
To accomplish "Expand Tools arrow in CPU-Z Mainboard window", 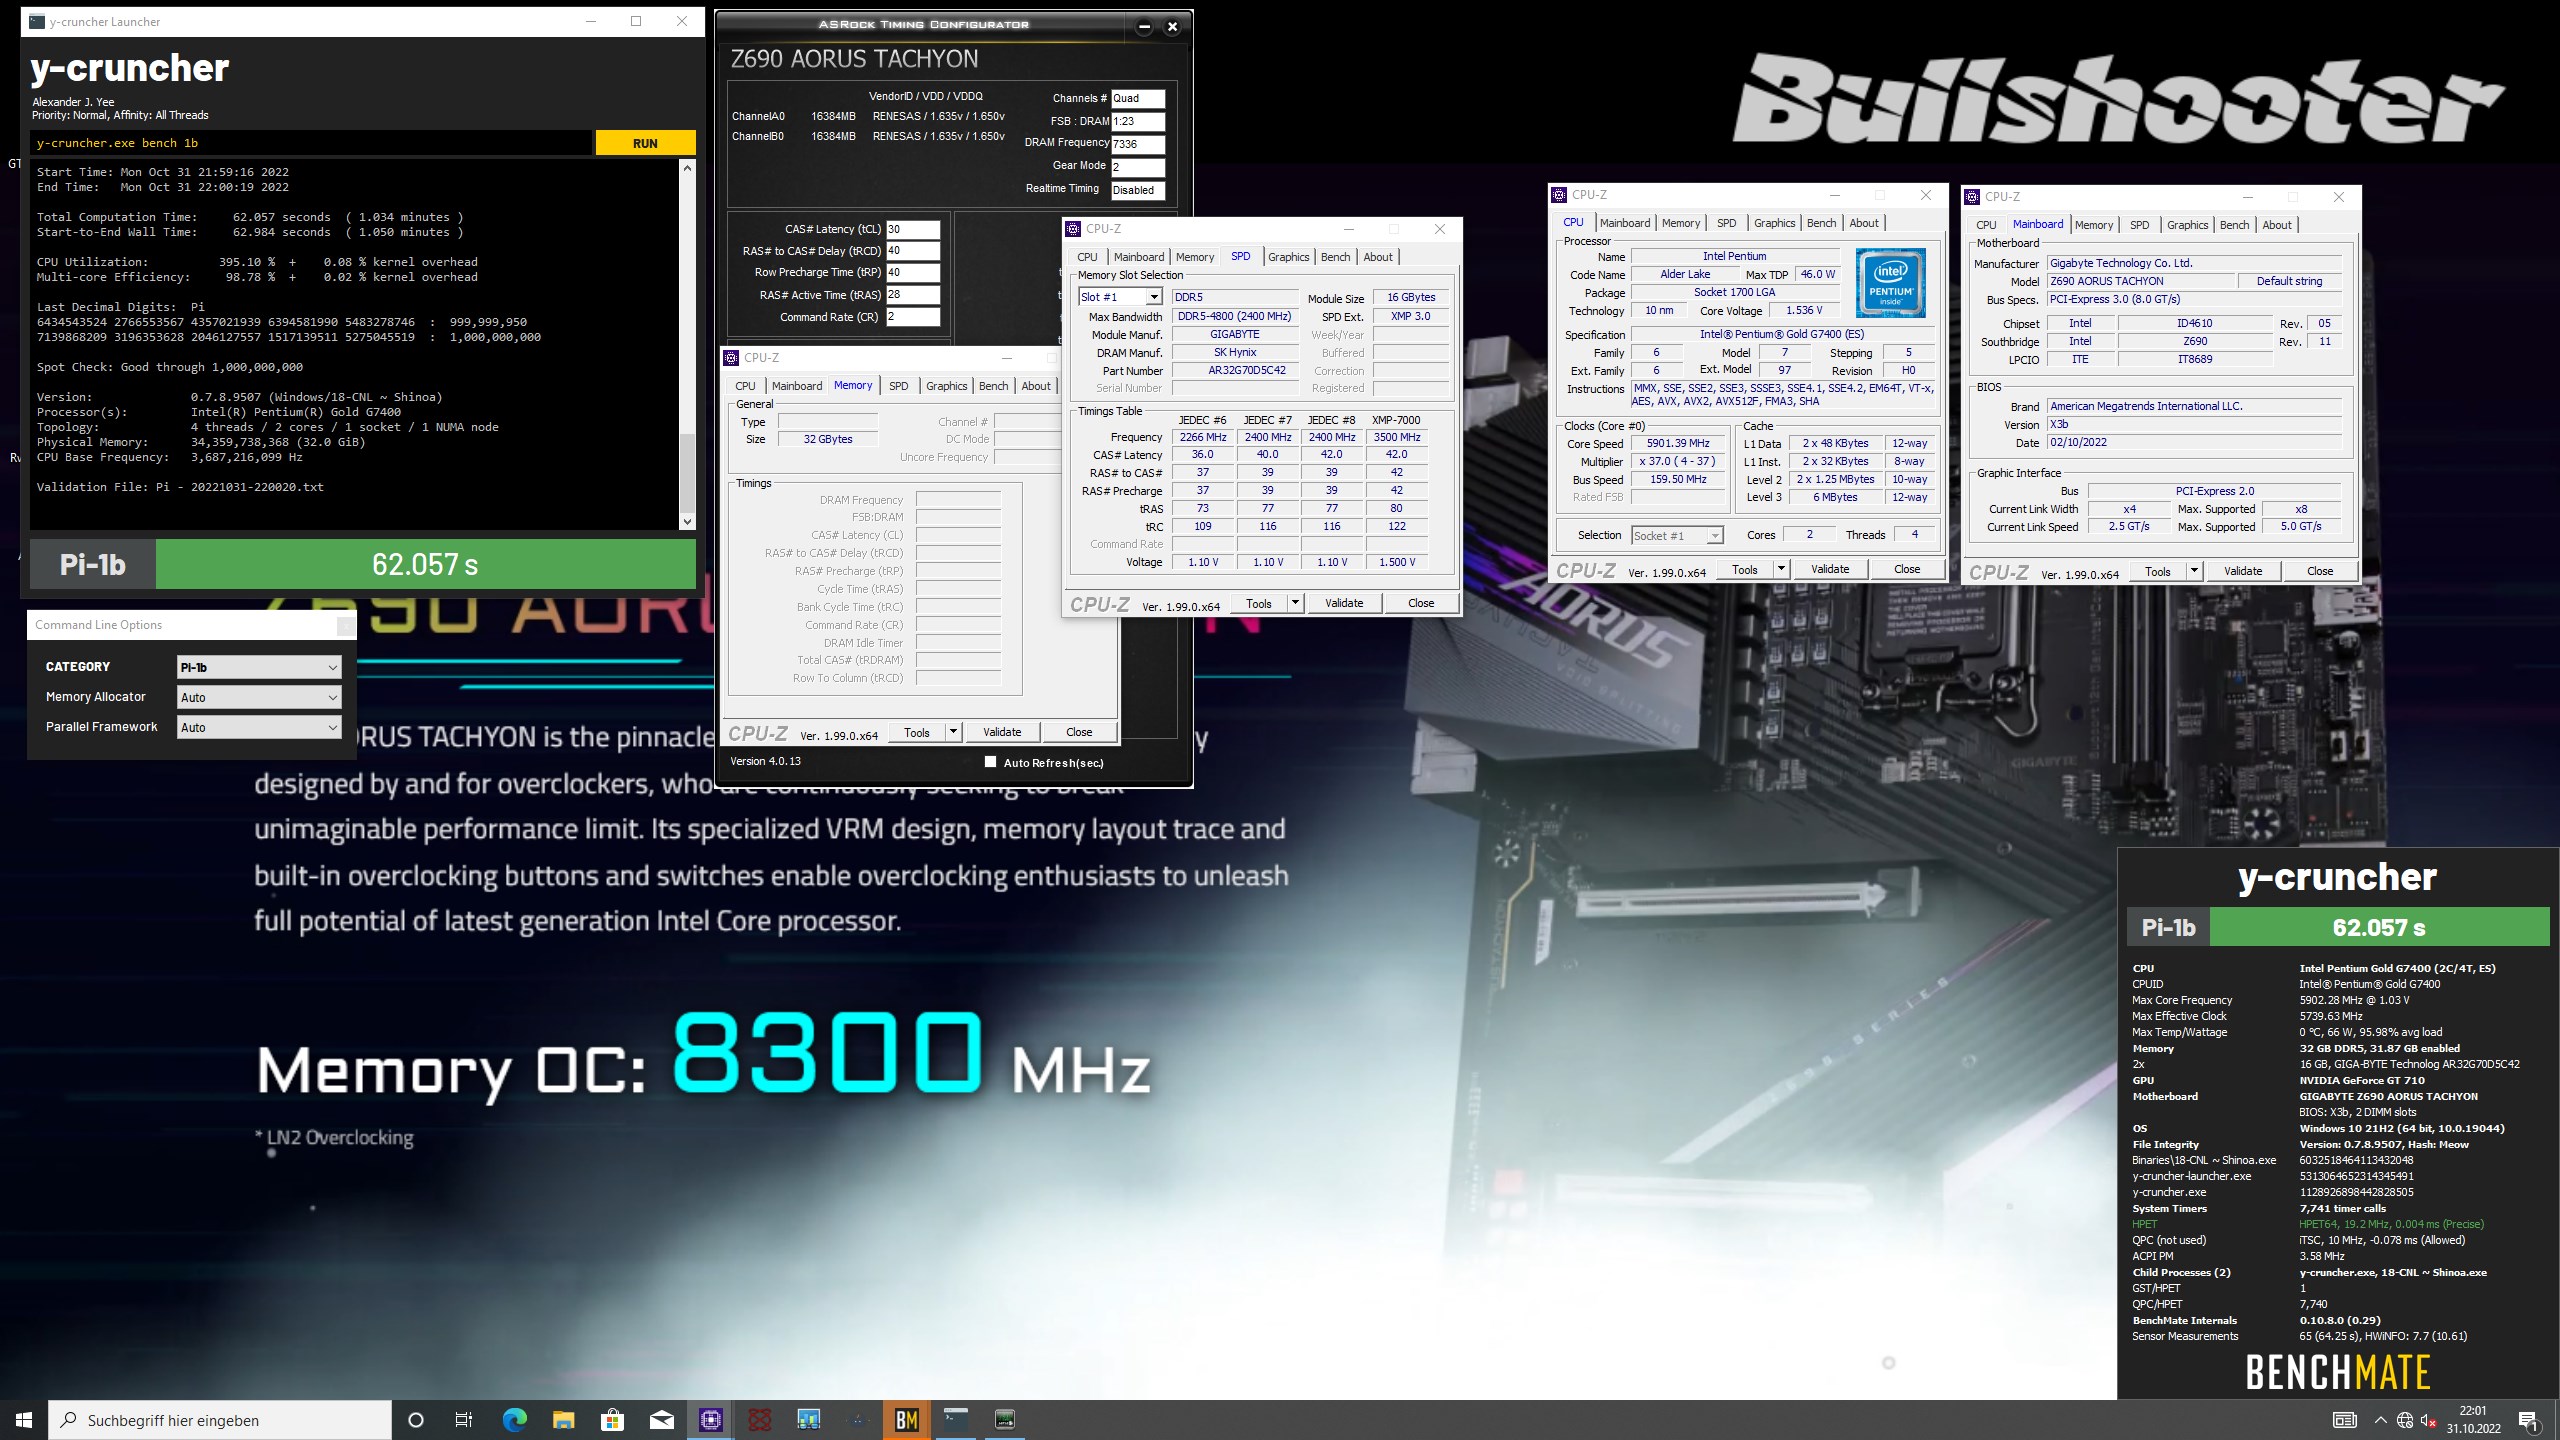I will (x=2194, y=571).
